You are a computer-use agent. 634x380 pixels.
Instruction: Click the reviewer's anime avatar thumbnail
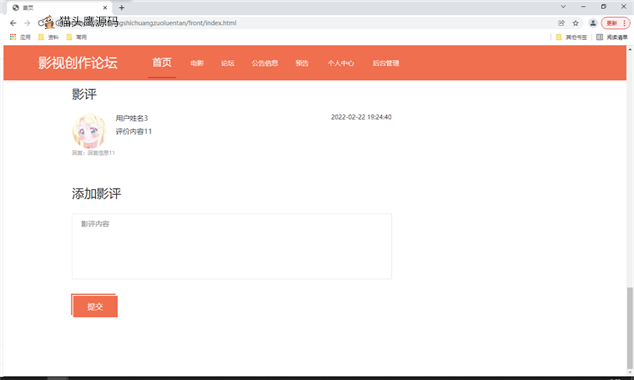(x=89, y=131)
